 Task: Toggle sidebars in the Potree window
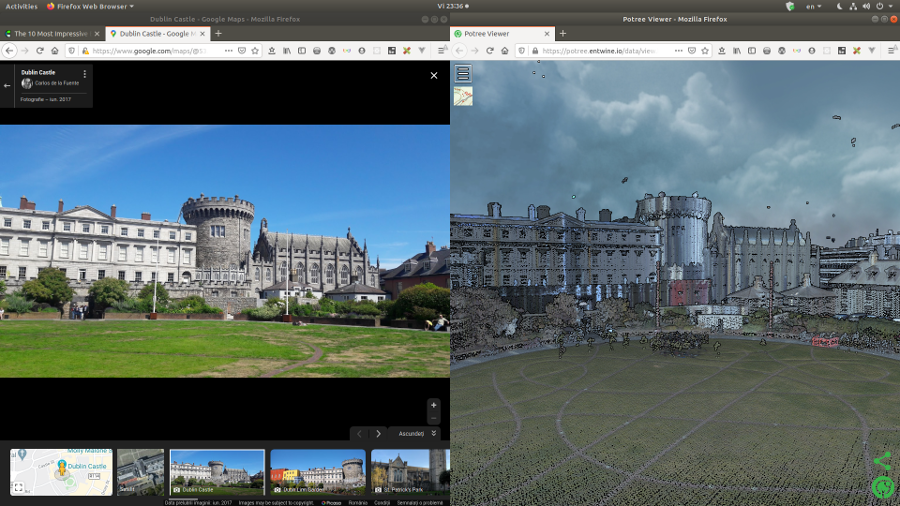pos(751,50)
